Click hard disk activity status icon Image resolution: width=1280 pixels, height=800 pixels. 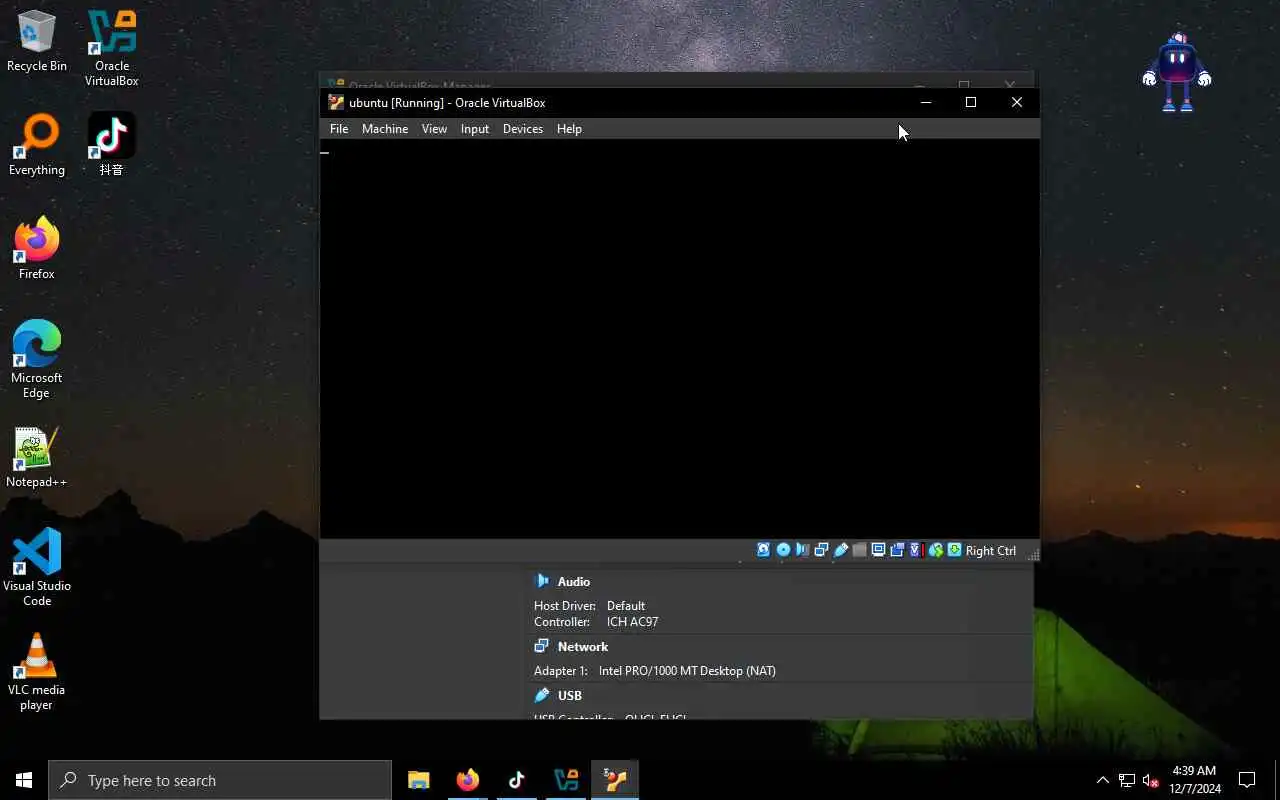point(763,550)
